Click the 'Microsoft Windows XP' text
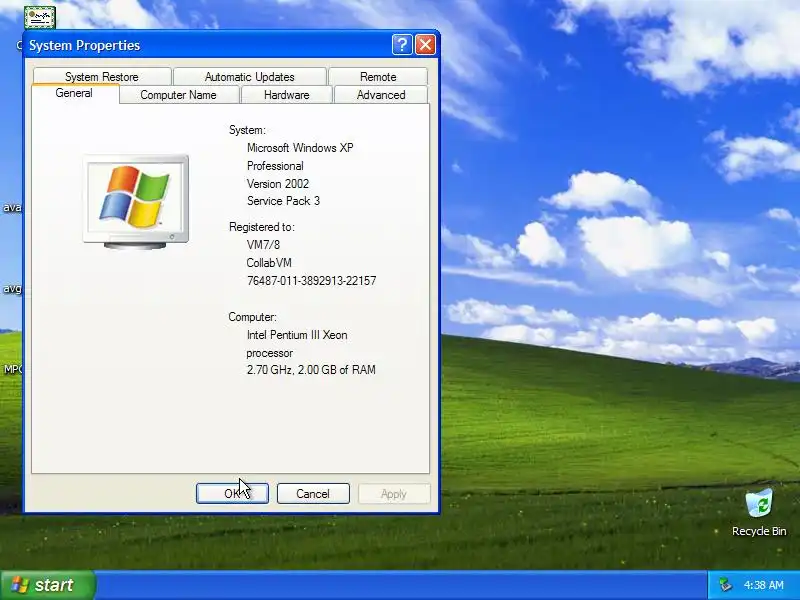The image size is (800, 600). pyautogui.click(x=300, y=148)
